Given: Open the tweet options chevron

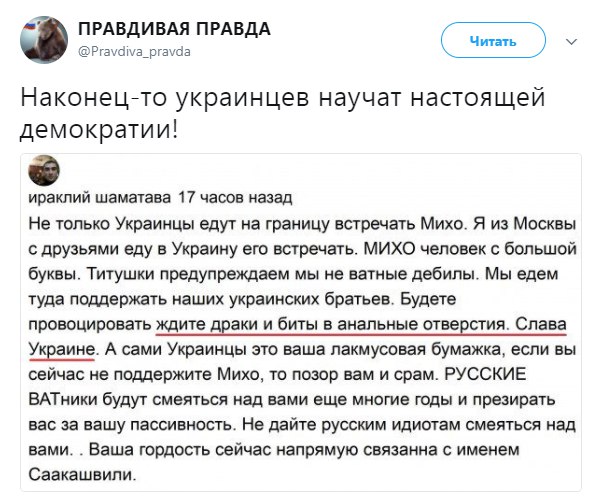Looking at the screenshot, I should coord(572,41).
